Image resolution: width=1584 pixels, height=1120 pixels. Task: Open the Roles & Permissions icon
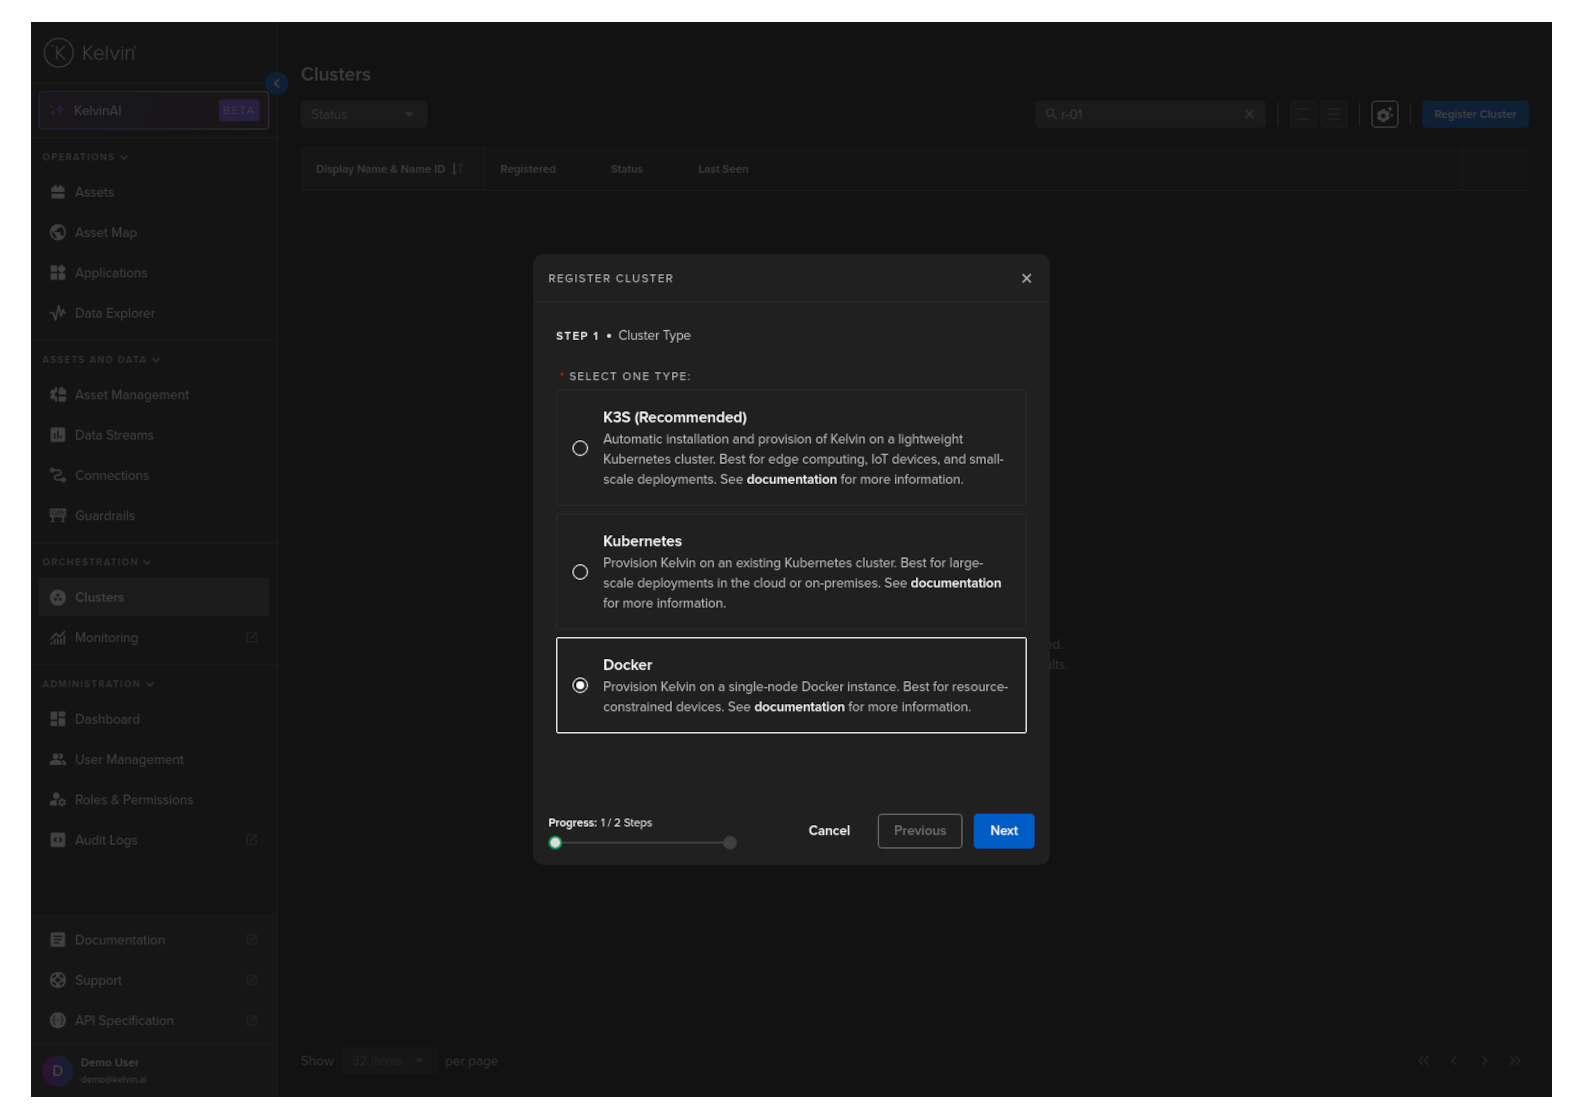[x=58, y=800]
